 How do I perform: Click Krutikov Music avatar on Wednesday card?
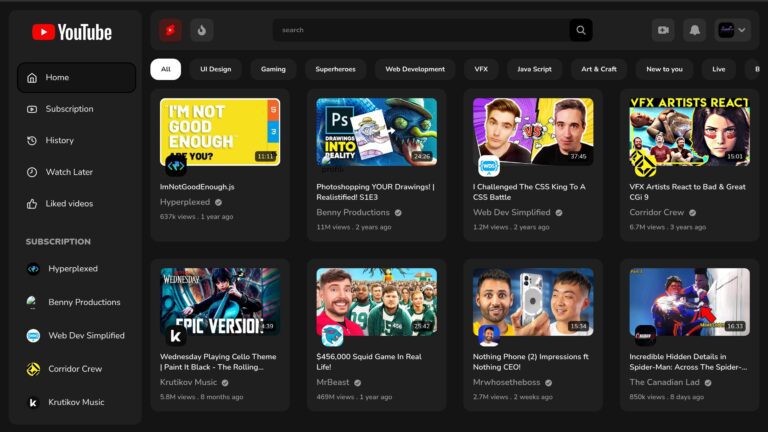(x=176, y=336)
